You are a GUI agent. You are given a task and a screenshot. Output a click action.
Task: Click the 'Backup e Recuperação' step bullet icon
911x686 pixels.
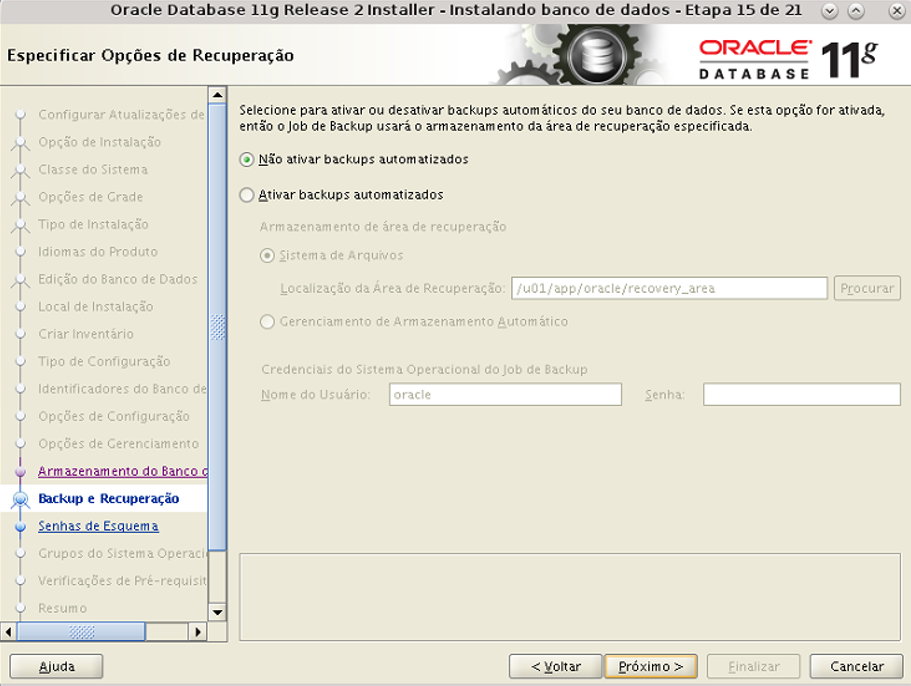(20, 499)
